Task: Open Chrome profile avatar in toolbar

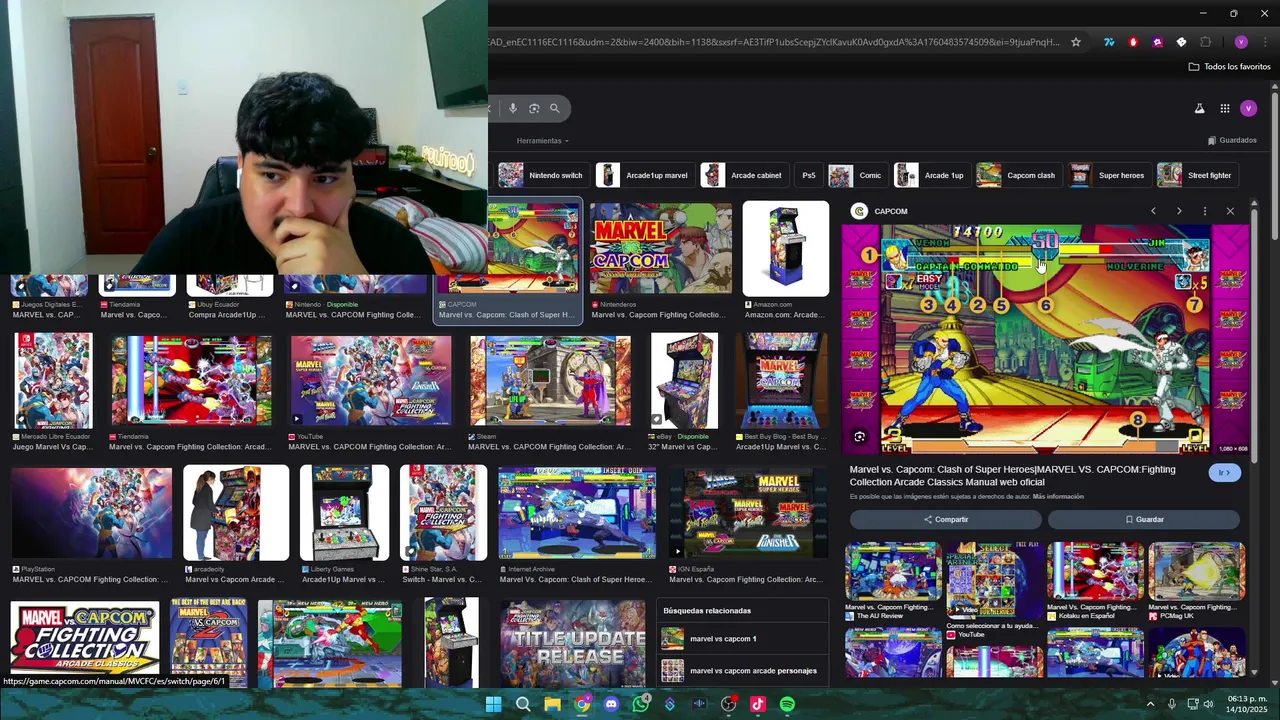Action: [1241, 42]
